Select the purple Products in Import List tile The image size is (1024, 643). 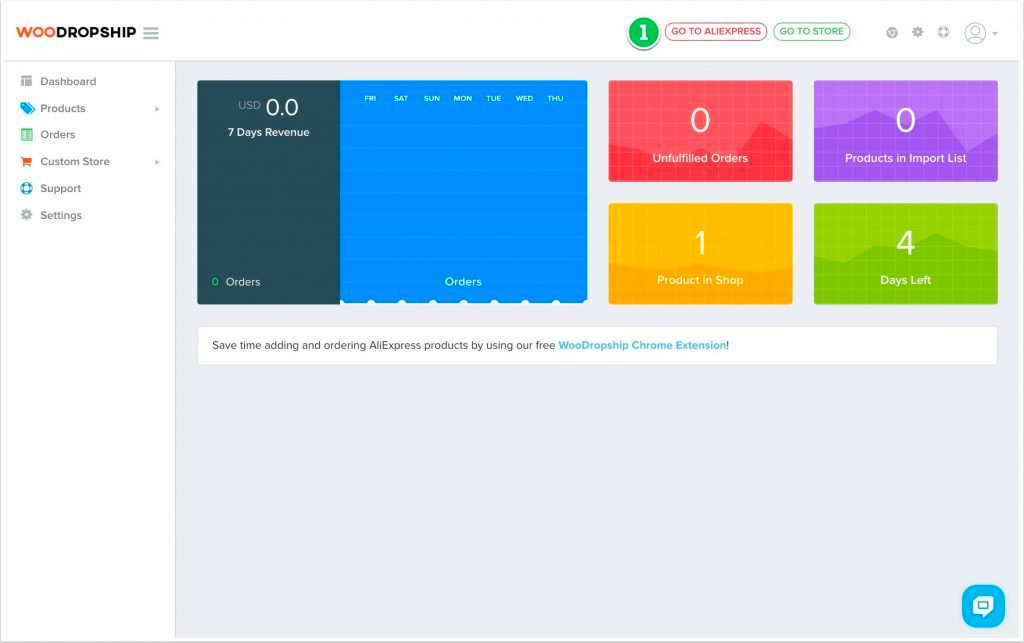pos(905,131)
